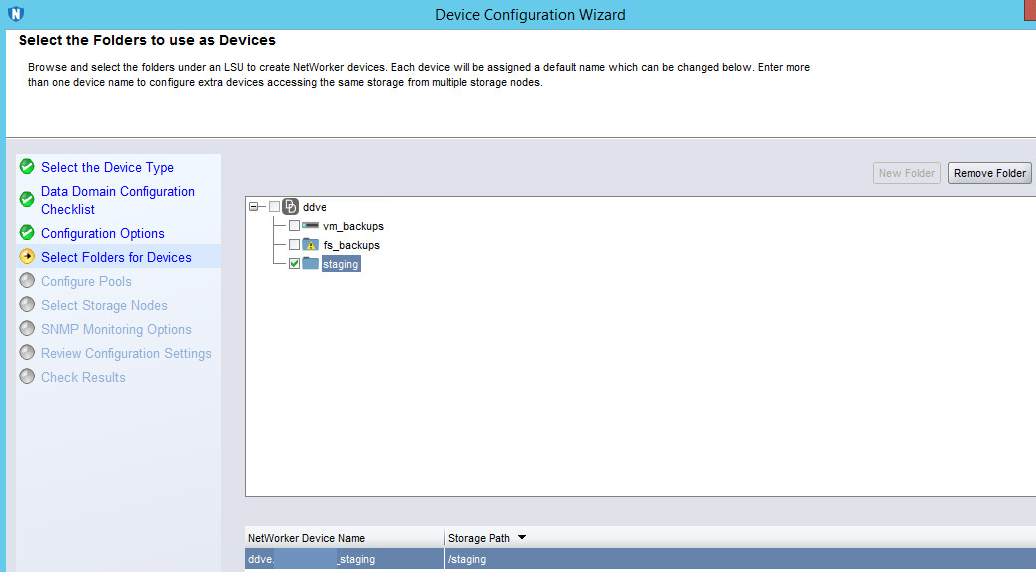
Task: Click the Review Configuration Settings step
Action: coord(126,353)
